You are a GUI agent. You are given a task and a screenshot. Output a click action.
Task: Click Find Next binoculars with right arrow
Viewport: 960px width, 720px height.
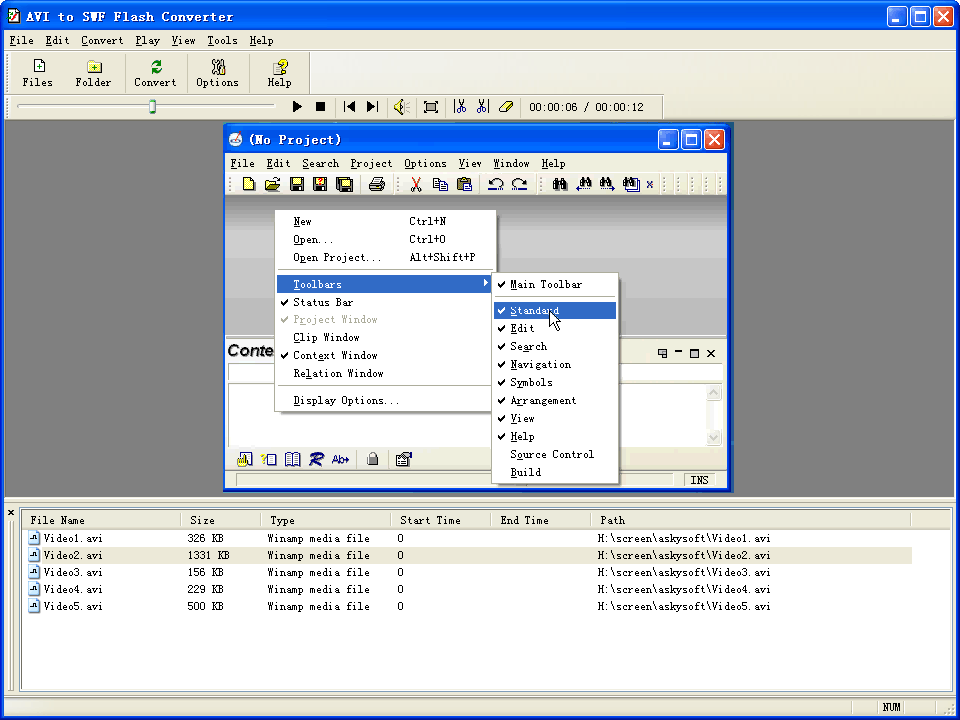click(607, 184)
